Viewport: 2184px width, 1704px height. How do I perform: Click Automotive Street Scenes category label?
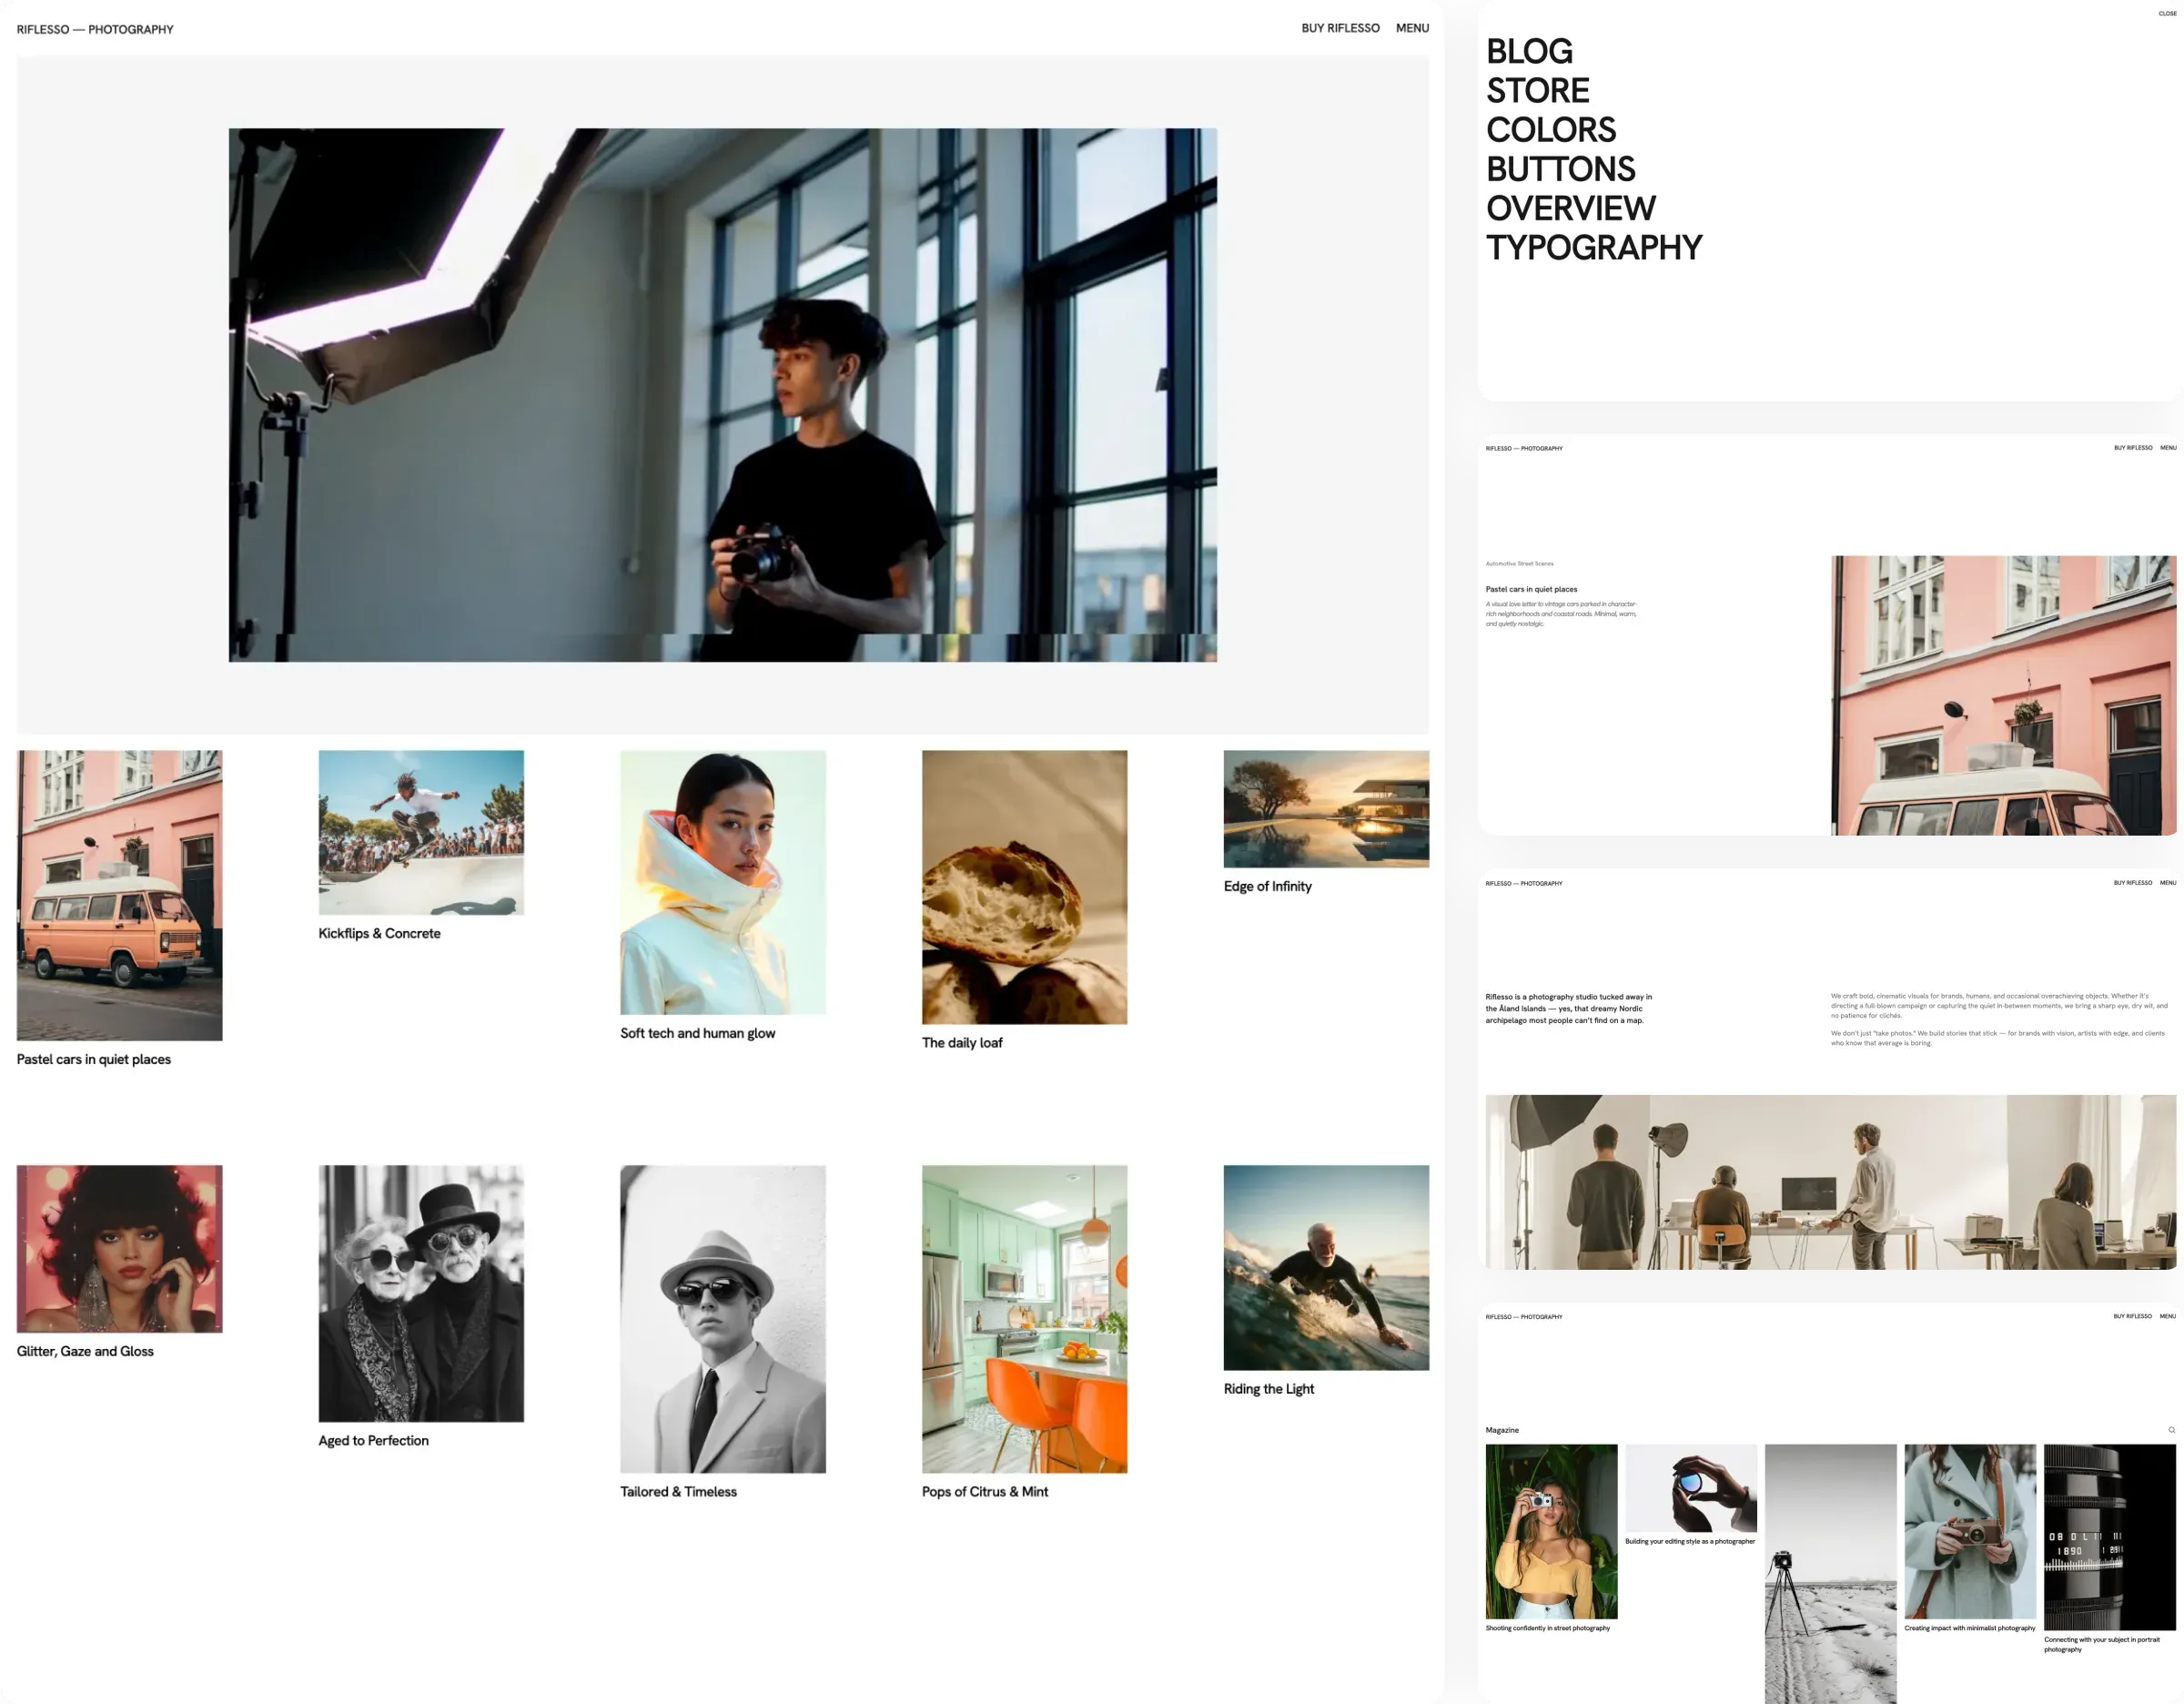[x=1519, y=564]
